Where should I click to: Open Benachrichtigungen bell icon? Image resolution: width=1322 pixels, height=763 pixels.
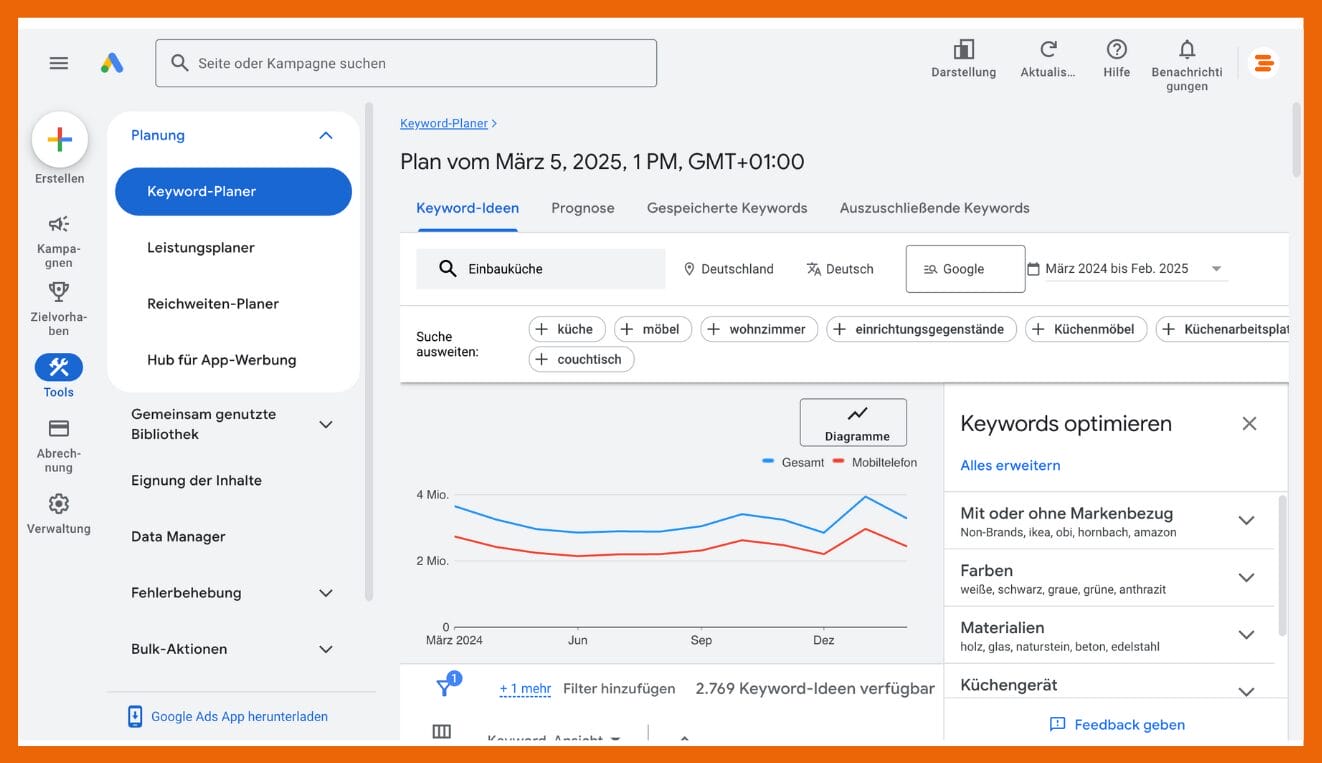click(x=1187, y=50)
